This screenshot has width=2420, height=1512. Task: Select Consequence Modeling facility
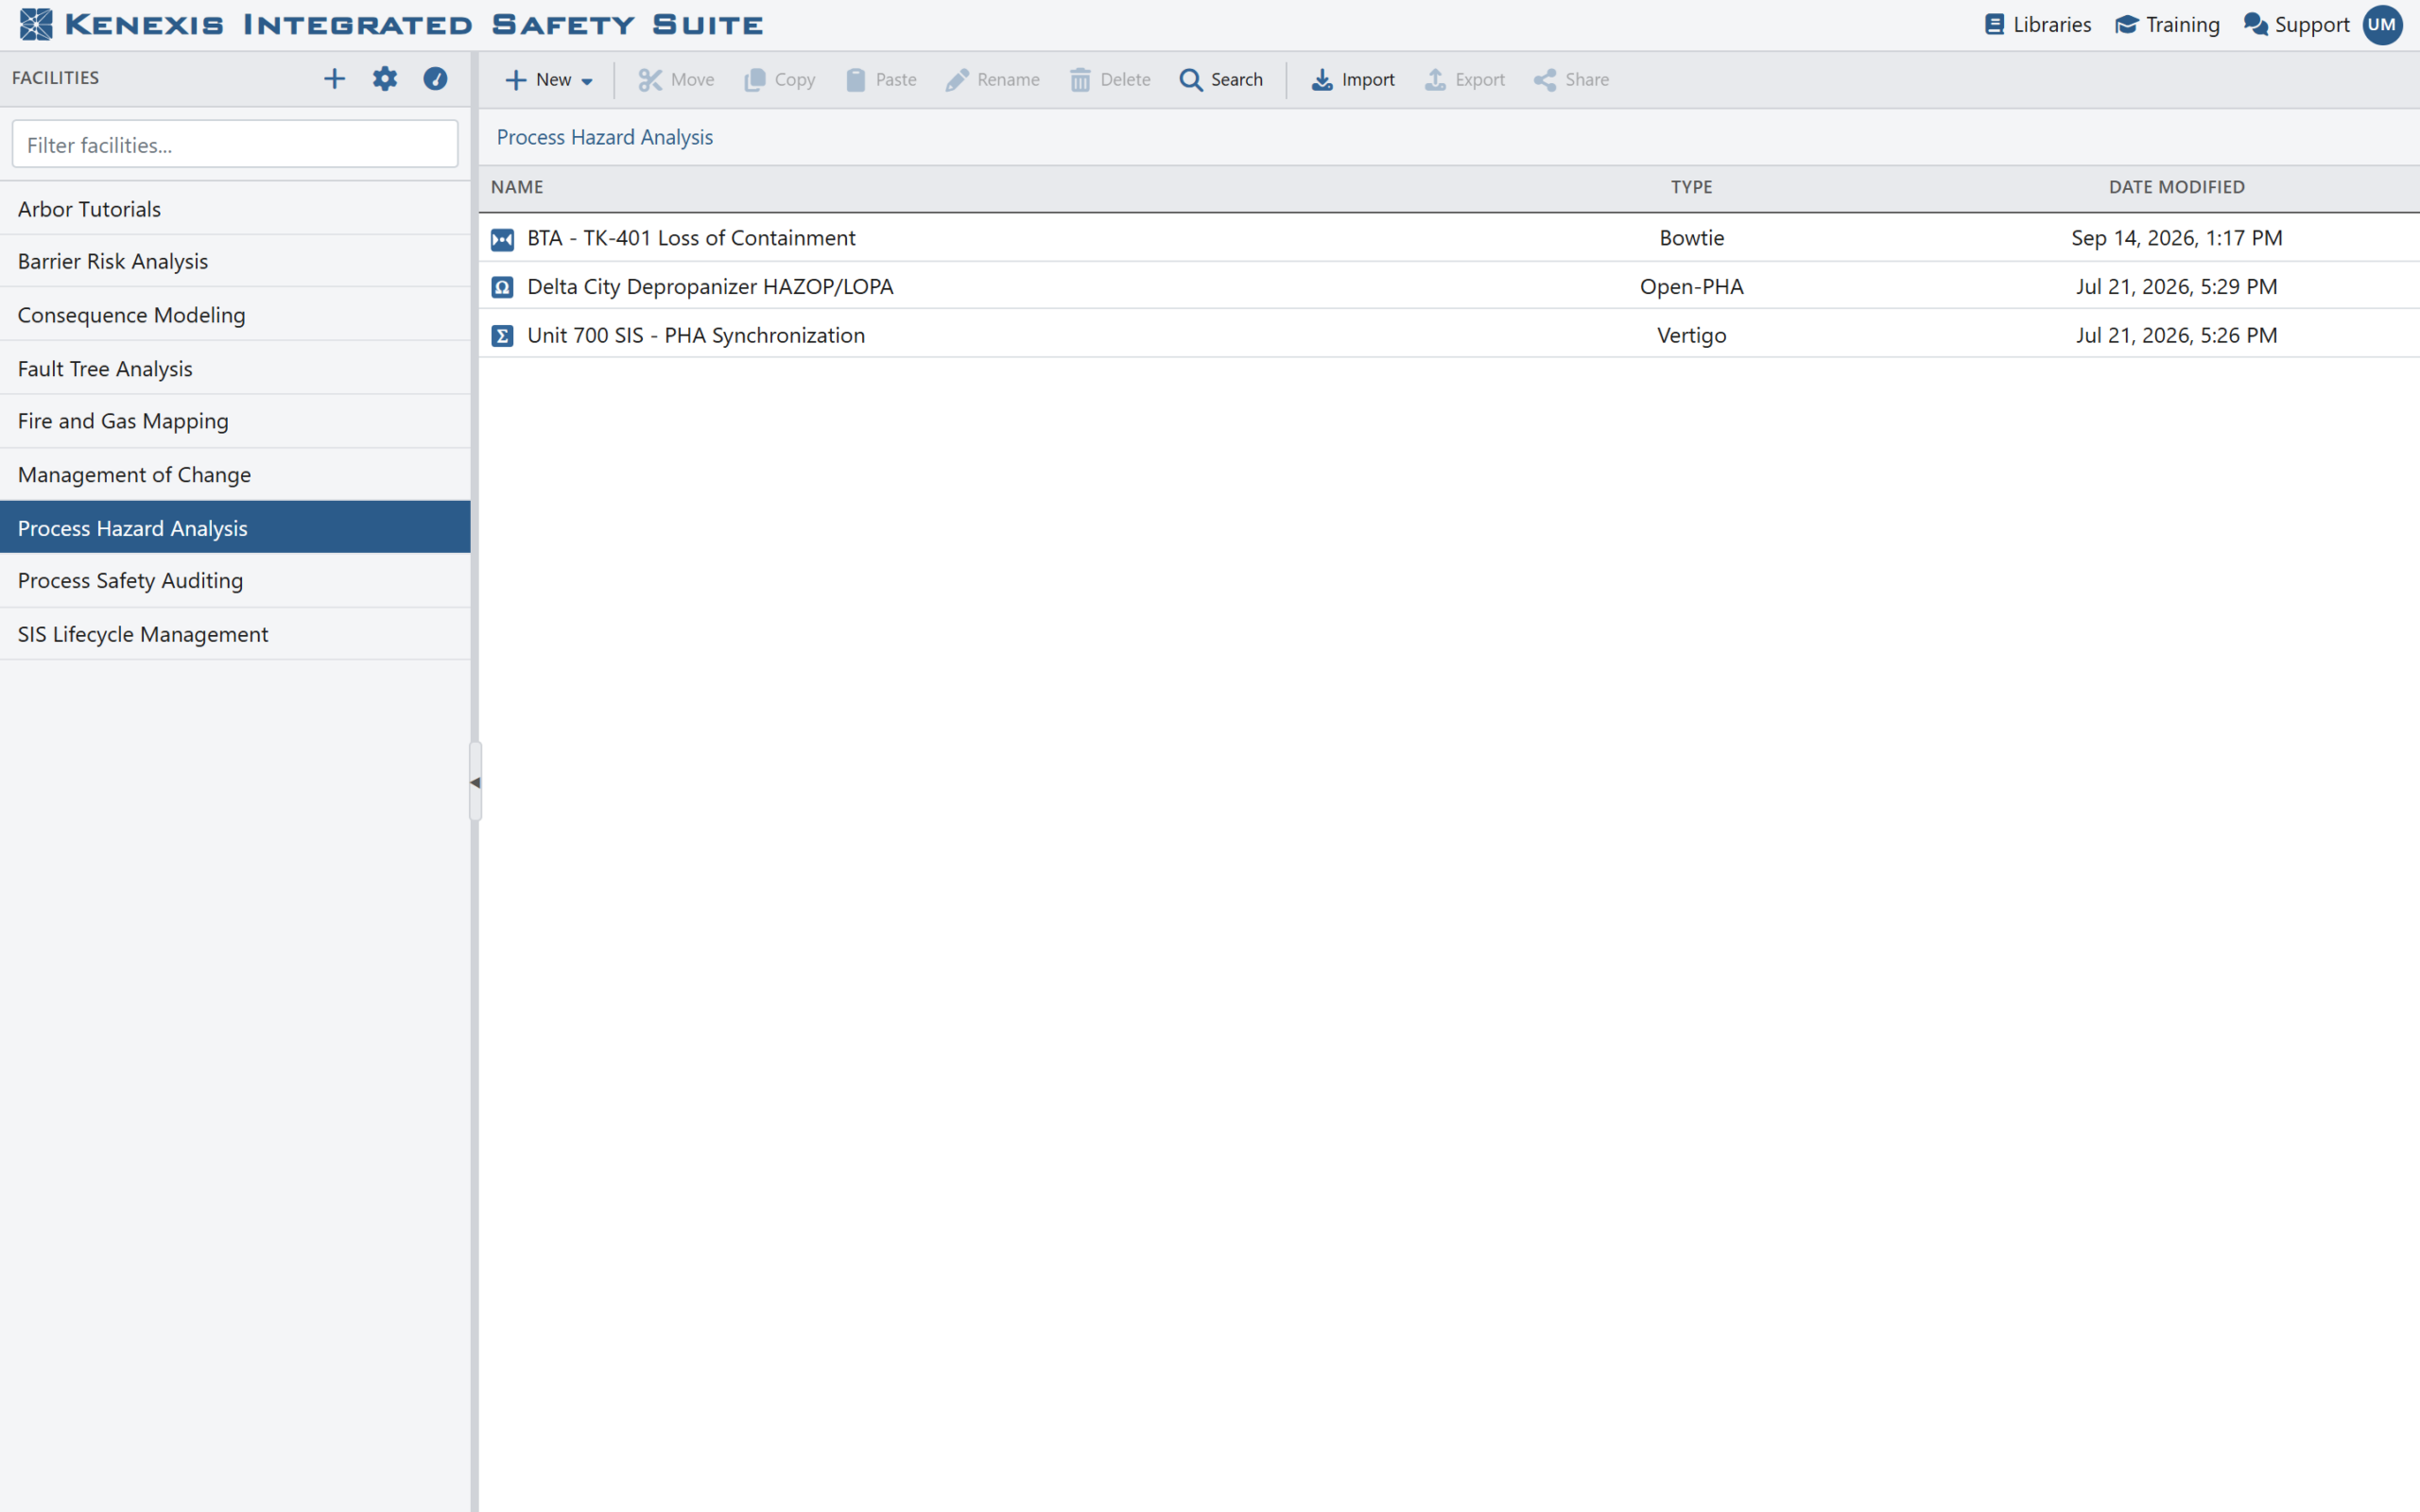[x=235, y=315]
